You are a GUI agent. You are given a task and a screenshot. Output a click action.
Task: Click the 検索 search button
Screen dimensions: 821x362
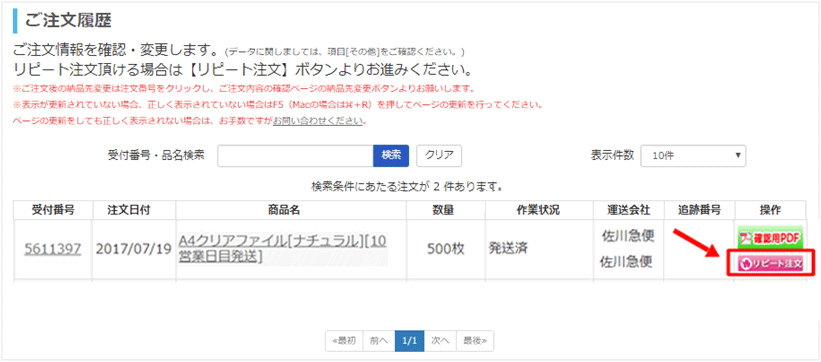click(x=391, y=156)
